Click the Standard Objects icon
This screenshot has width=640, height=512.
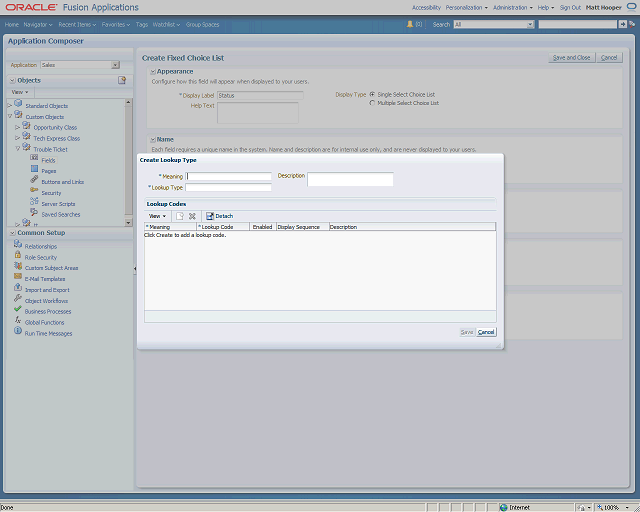click(x=18, y=104)
